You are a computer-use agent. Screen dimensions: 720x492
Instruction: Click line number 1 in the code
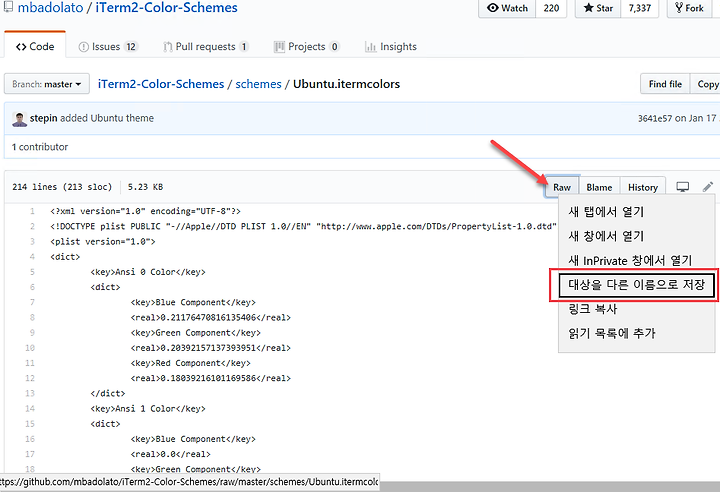click(x=32, y=211)
